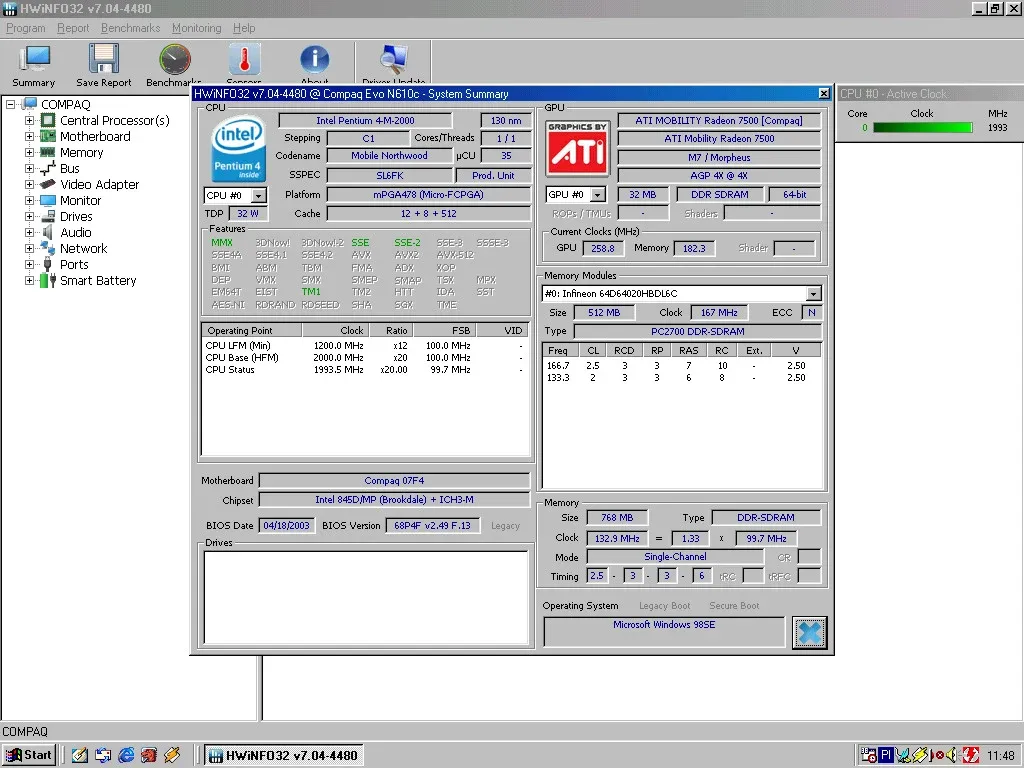Open the Program menu
Screen dimensions: 1024x768
point(26,28)
